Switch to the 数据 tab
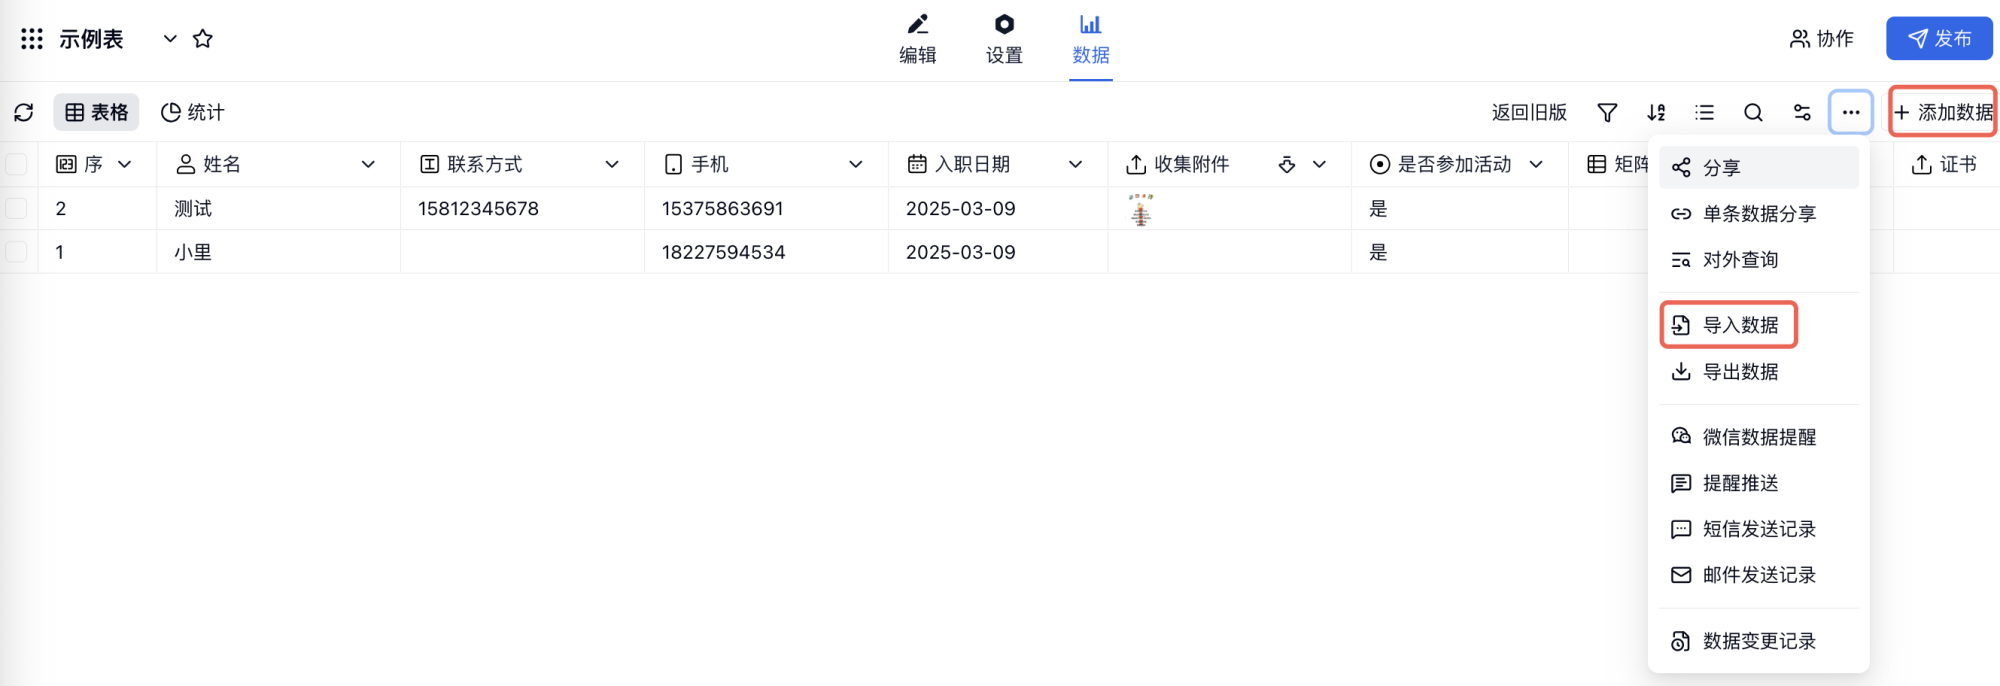Viewport: 2000px width, 686px height. point(1091,40)
